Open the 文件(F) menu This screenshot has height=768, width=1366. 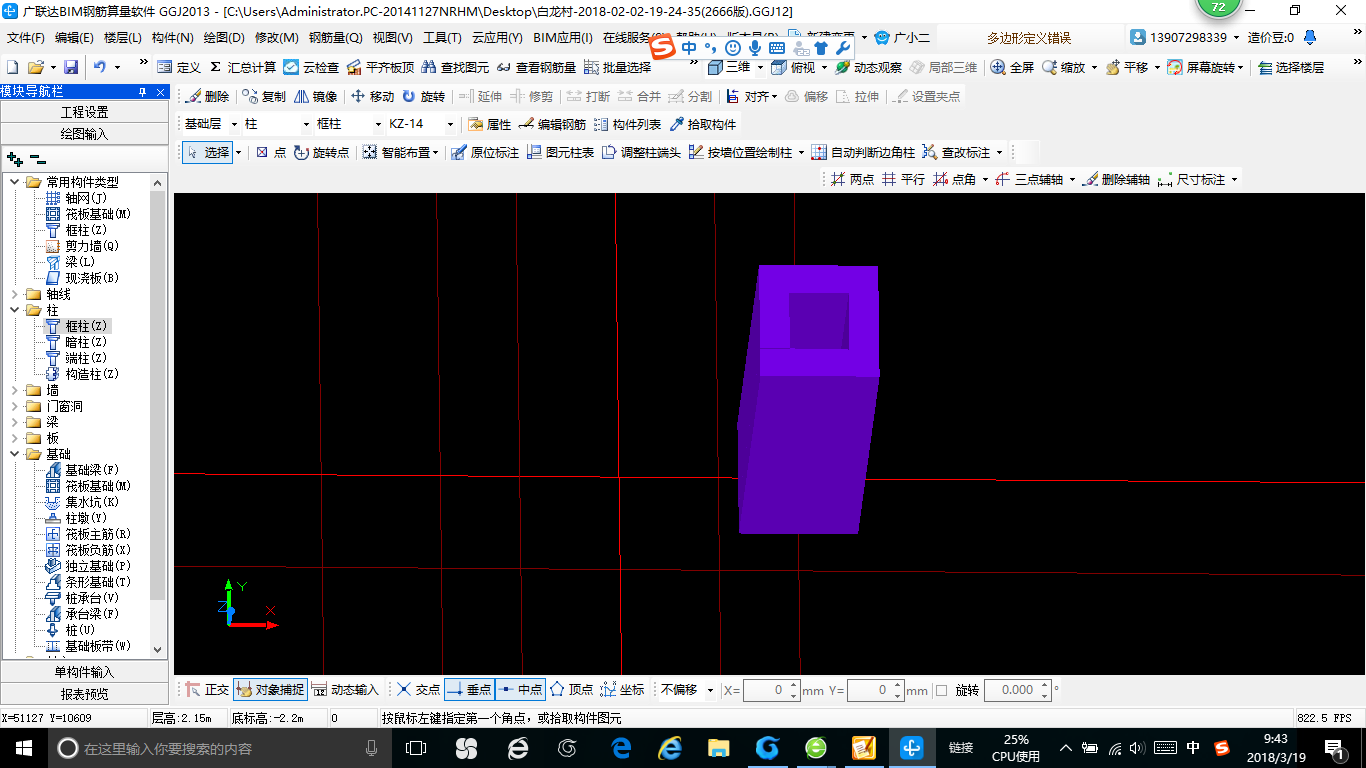click(x=26, y=38)
